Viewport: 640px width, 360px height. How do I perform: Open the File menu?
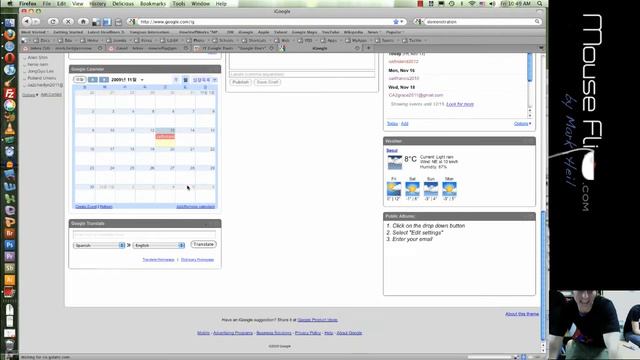(x=47, y=4)
